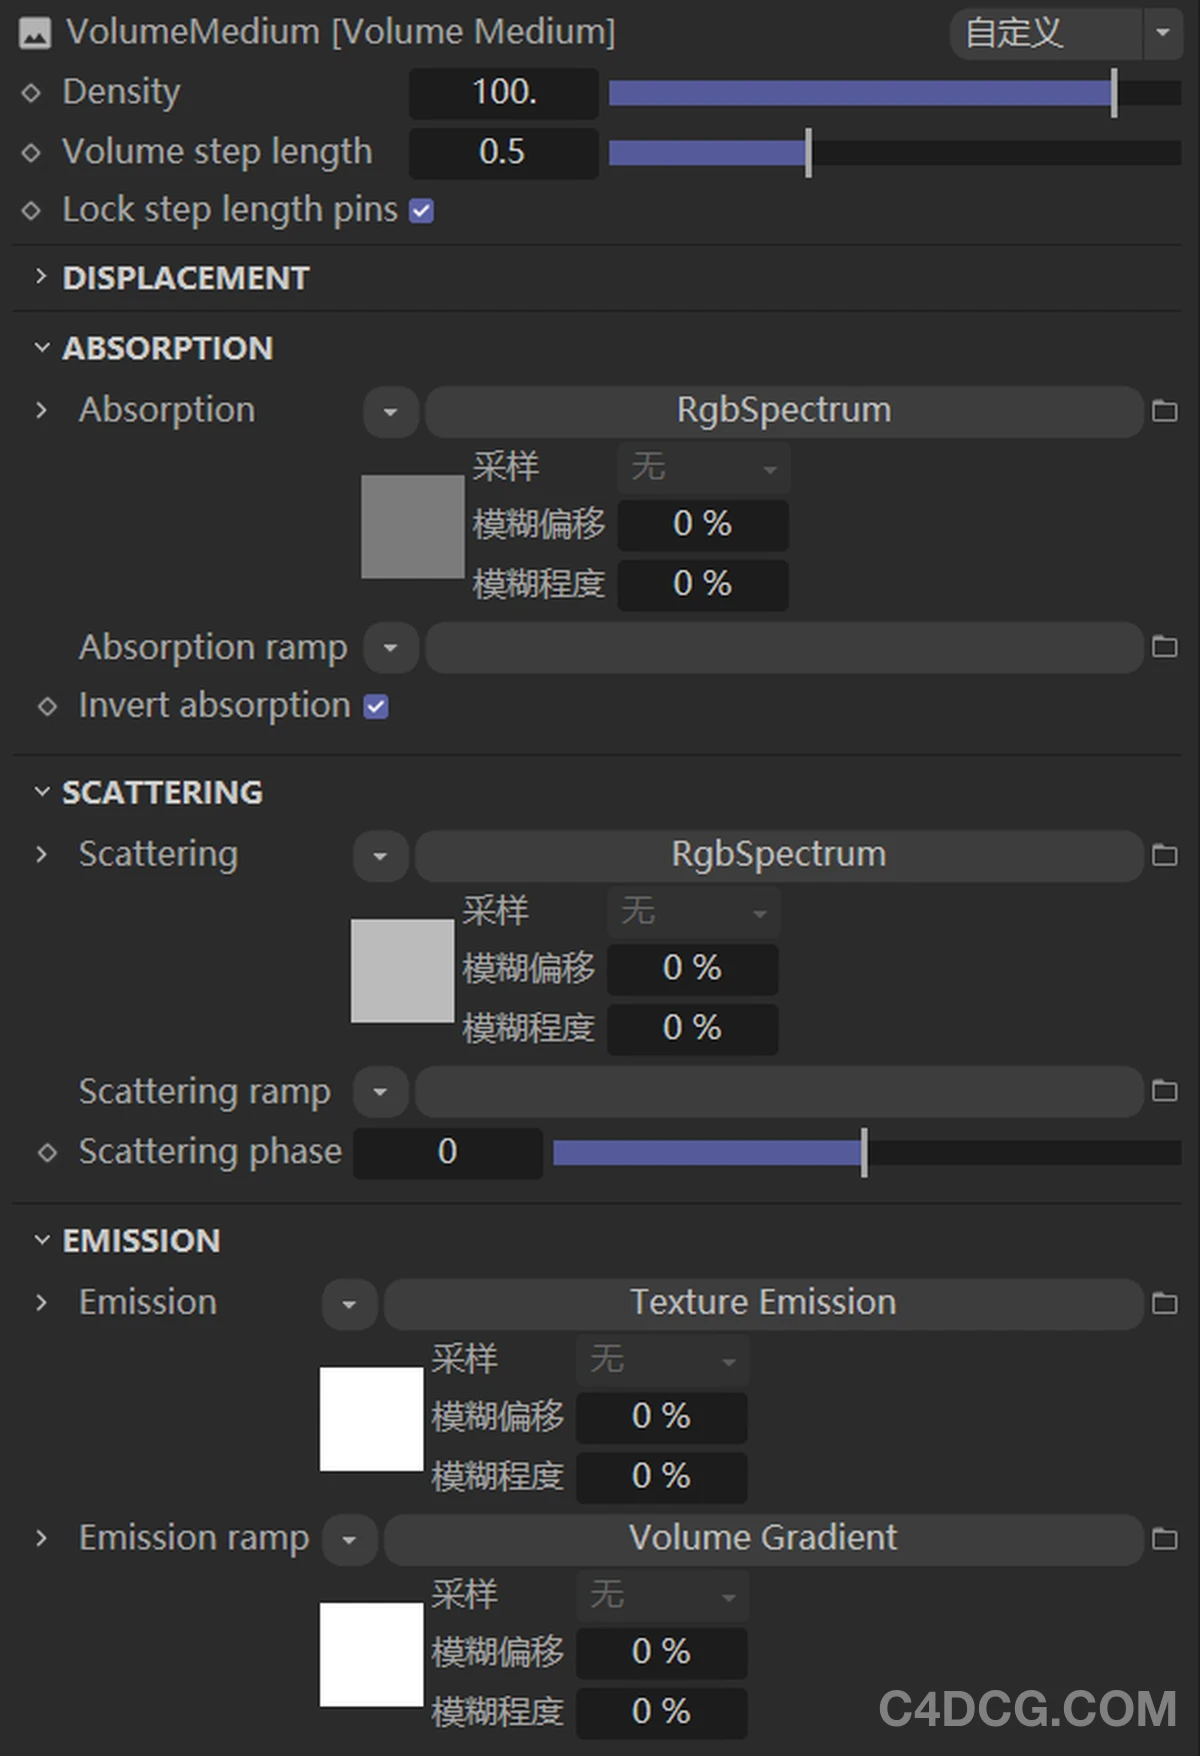The height and width of the screenshot is (1756, 1200).
Task: Click the folder icon beside Absorption RgbSpectrum
Action: 1164,411
